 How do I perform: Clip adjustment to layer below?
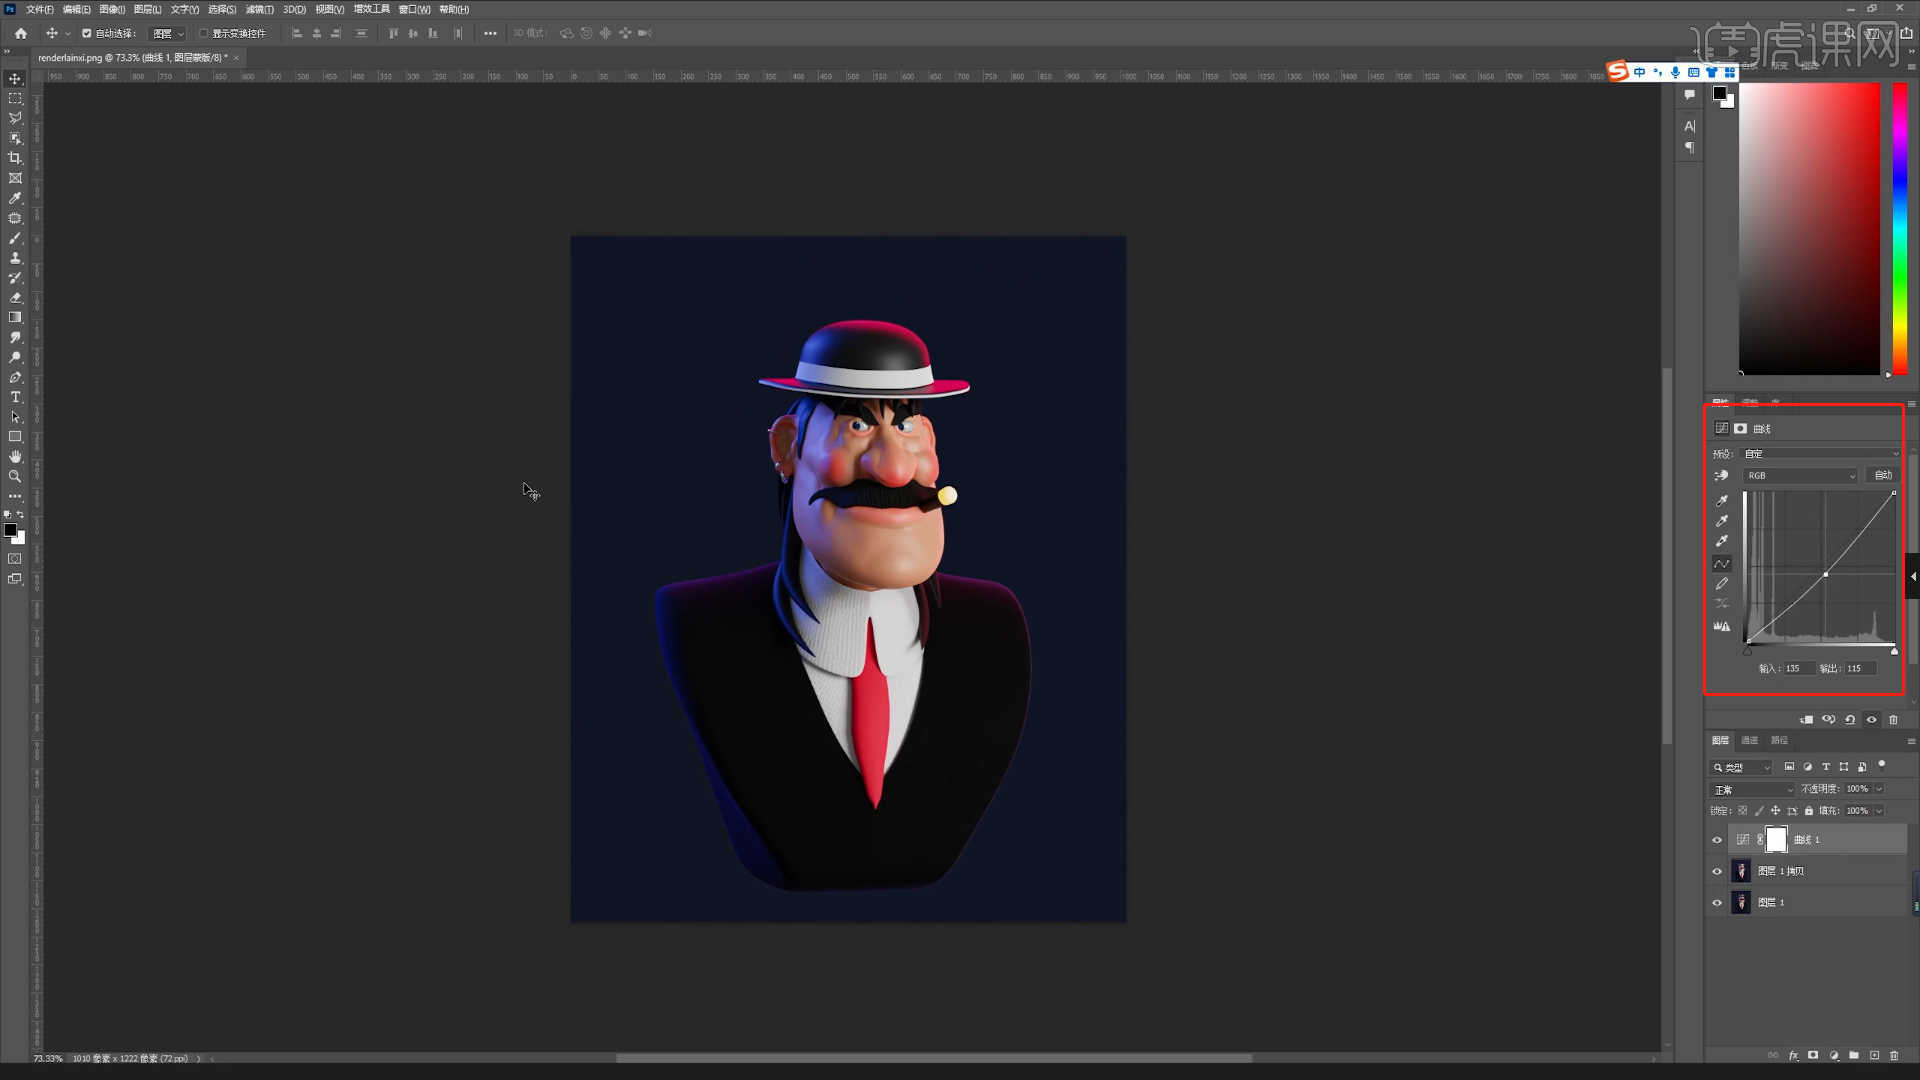[1807, 720]
